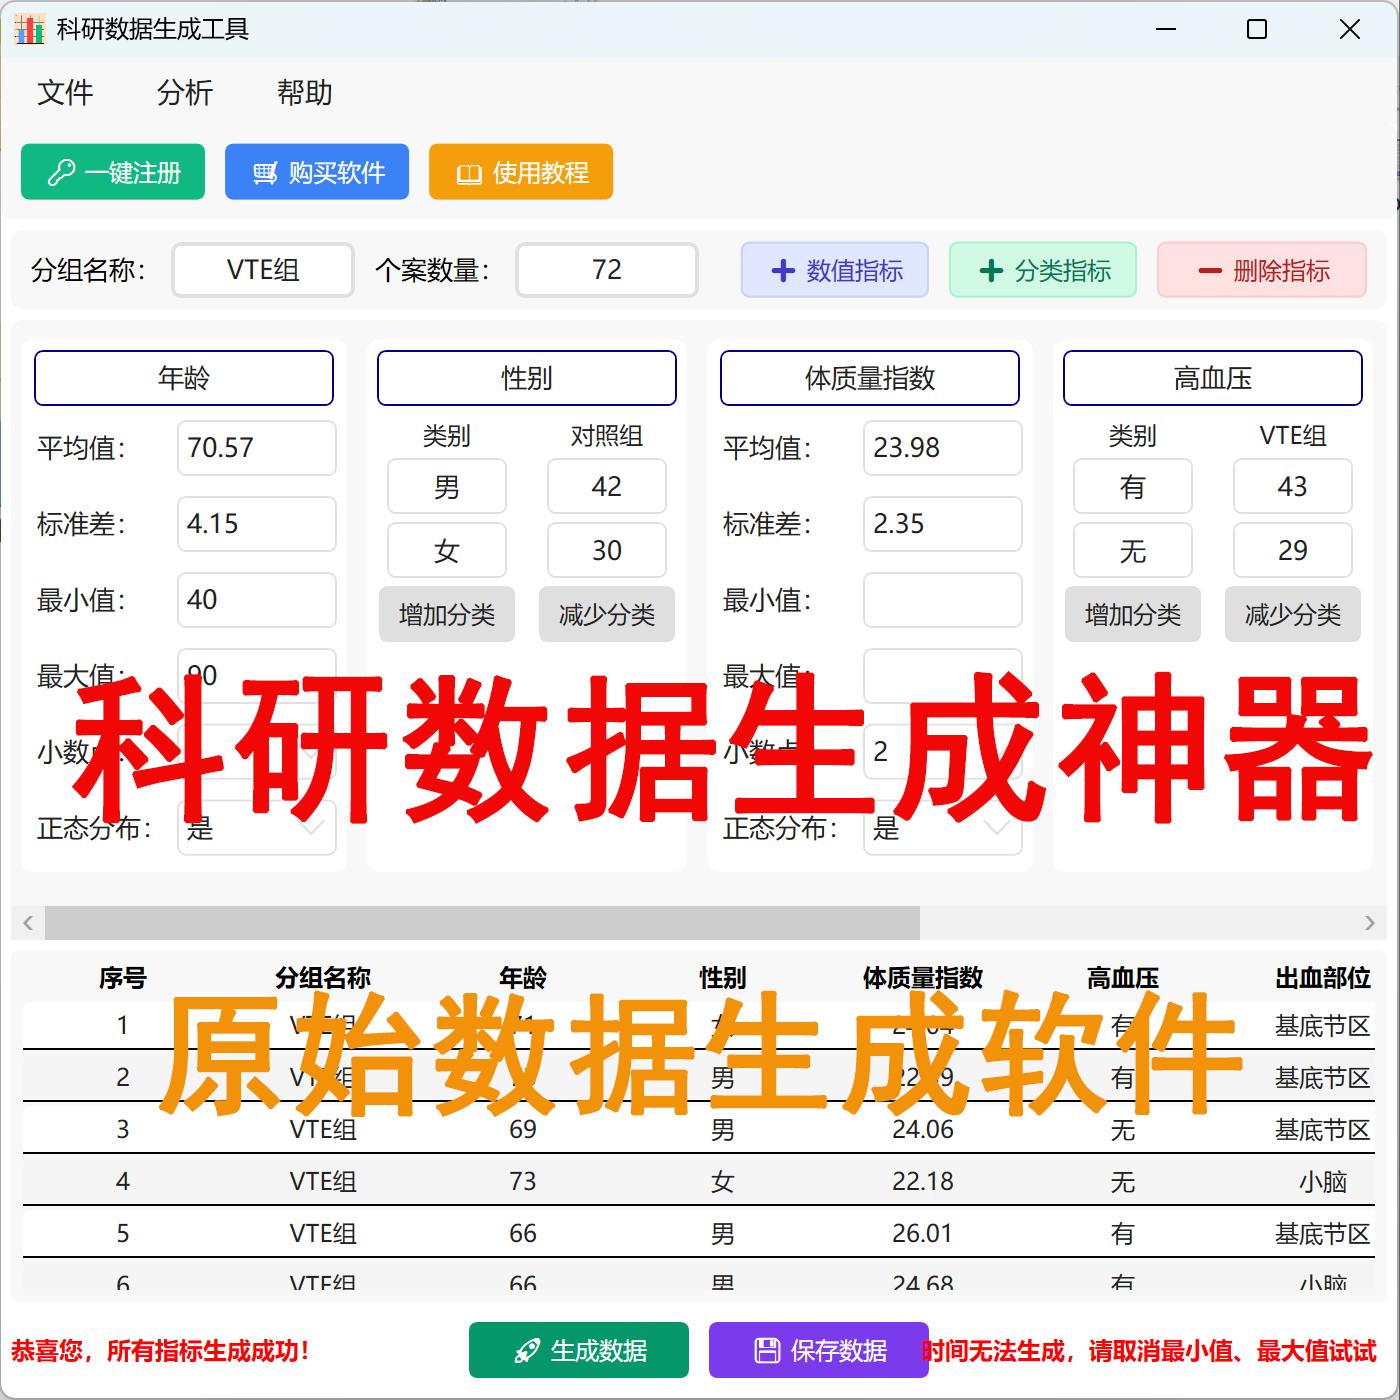Click the 体质量指数 平均值 field 23.98
Screen dimensions: 1400x1400
943,448
